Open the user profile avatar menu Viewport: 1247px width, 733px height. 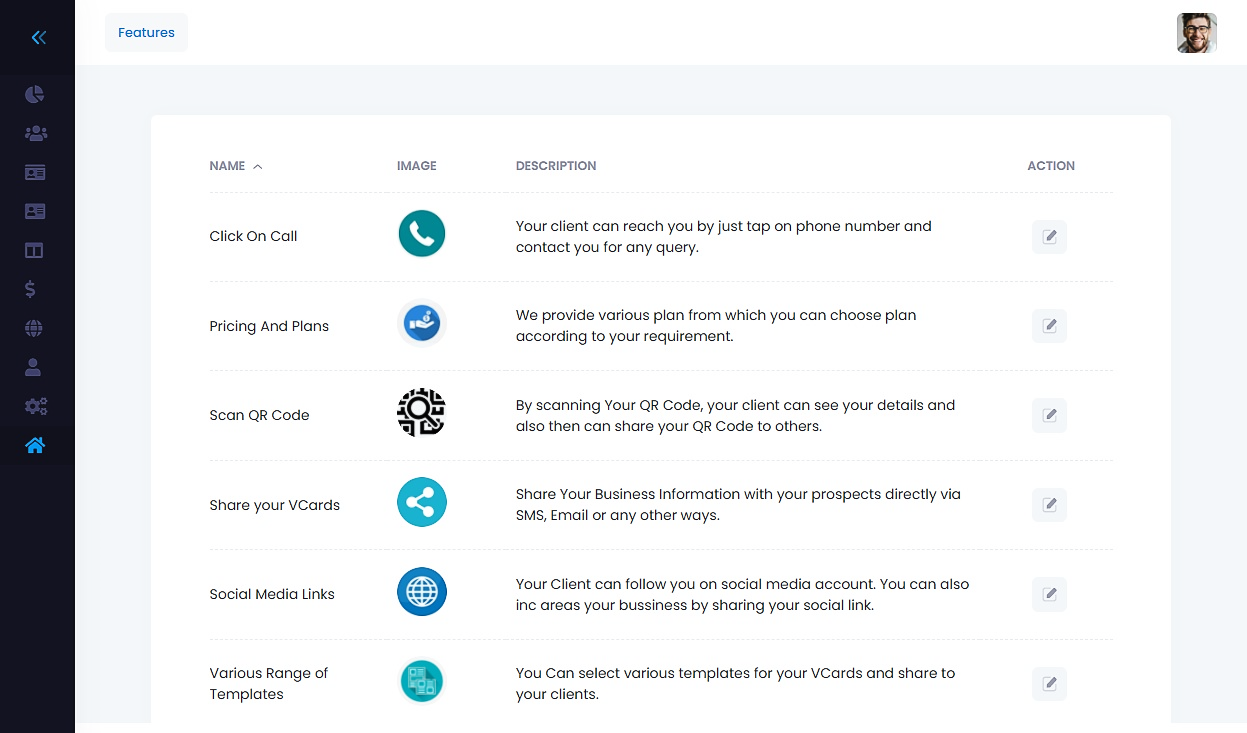coord(1197,33)
